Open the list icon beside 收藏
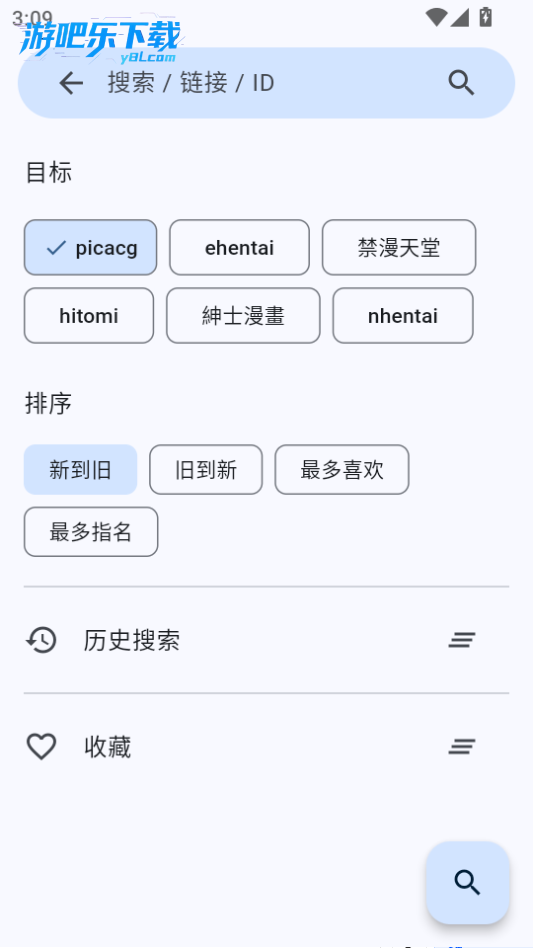 click(x=462, y=747)
